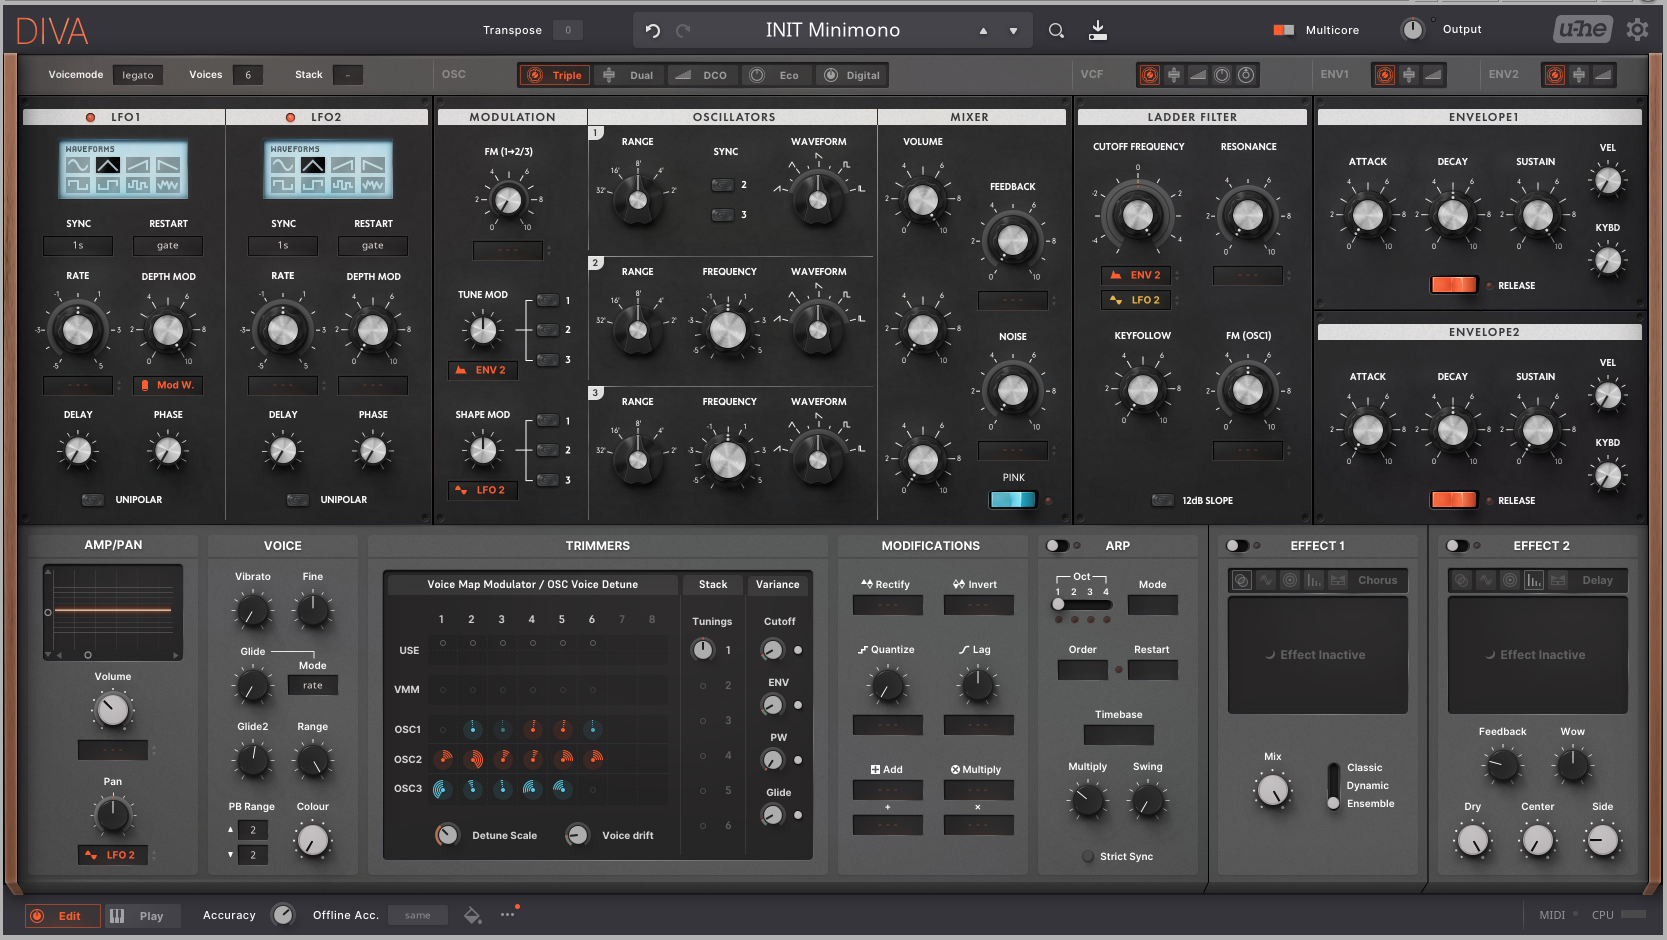Select the third ENV1 envelope model icon
Screen dimensions: 1667x940
(1433, 75)
